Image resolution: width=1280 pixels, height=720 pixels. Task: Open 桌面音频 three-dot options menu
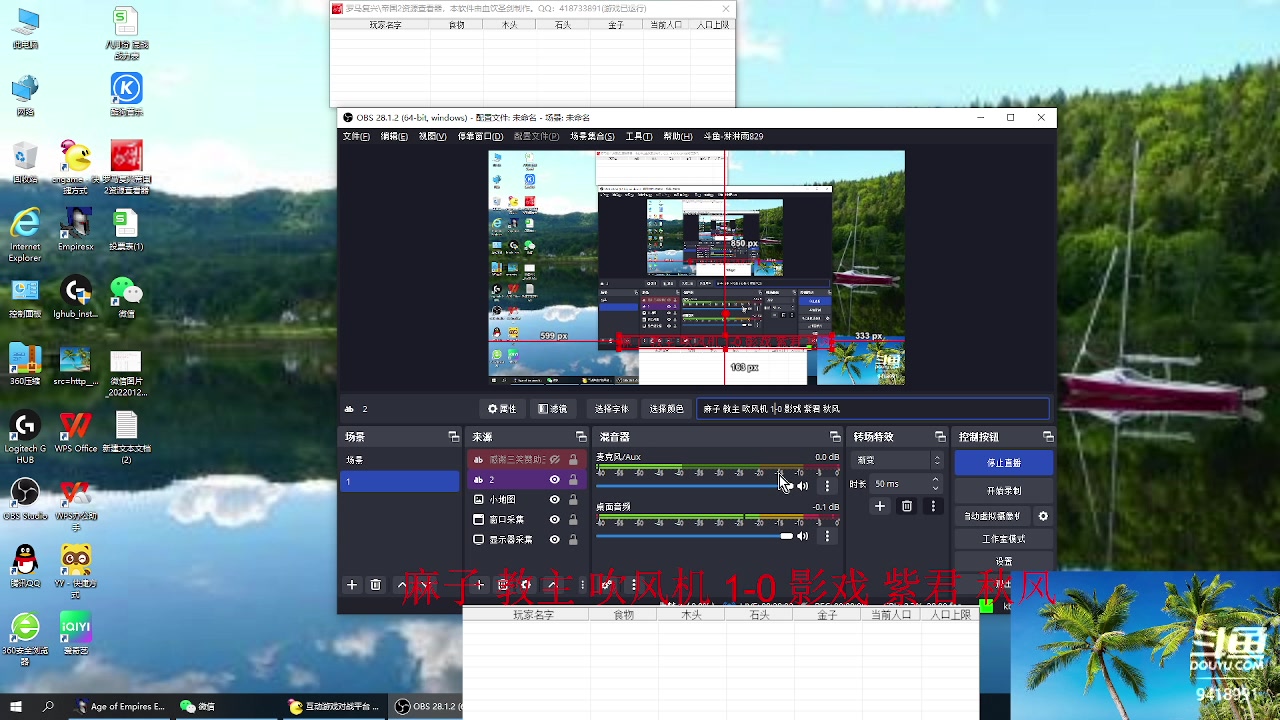pyautogui.click(x=827, y=536)
